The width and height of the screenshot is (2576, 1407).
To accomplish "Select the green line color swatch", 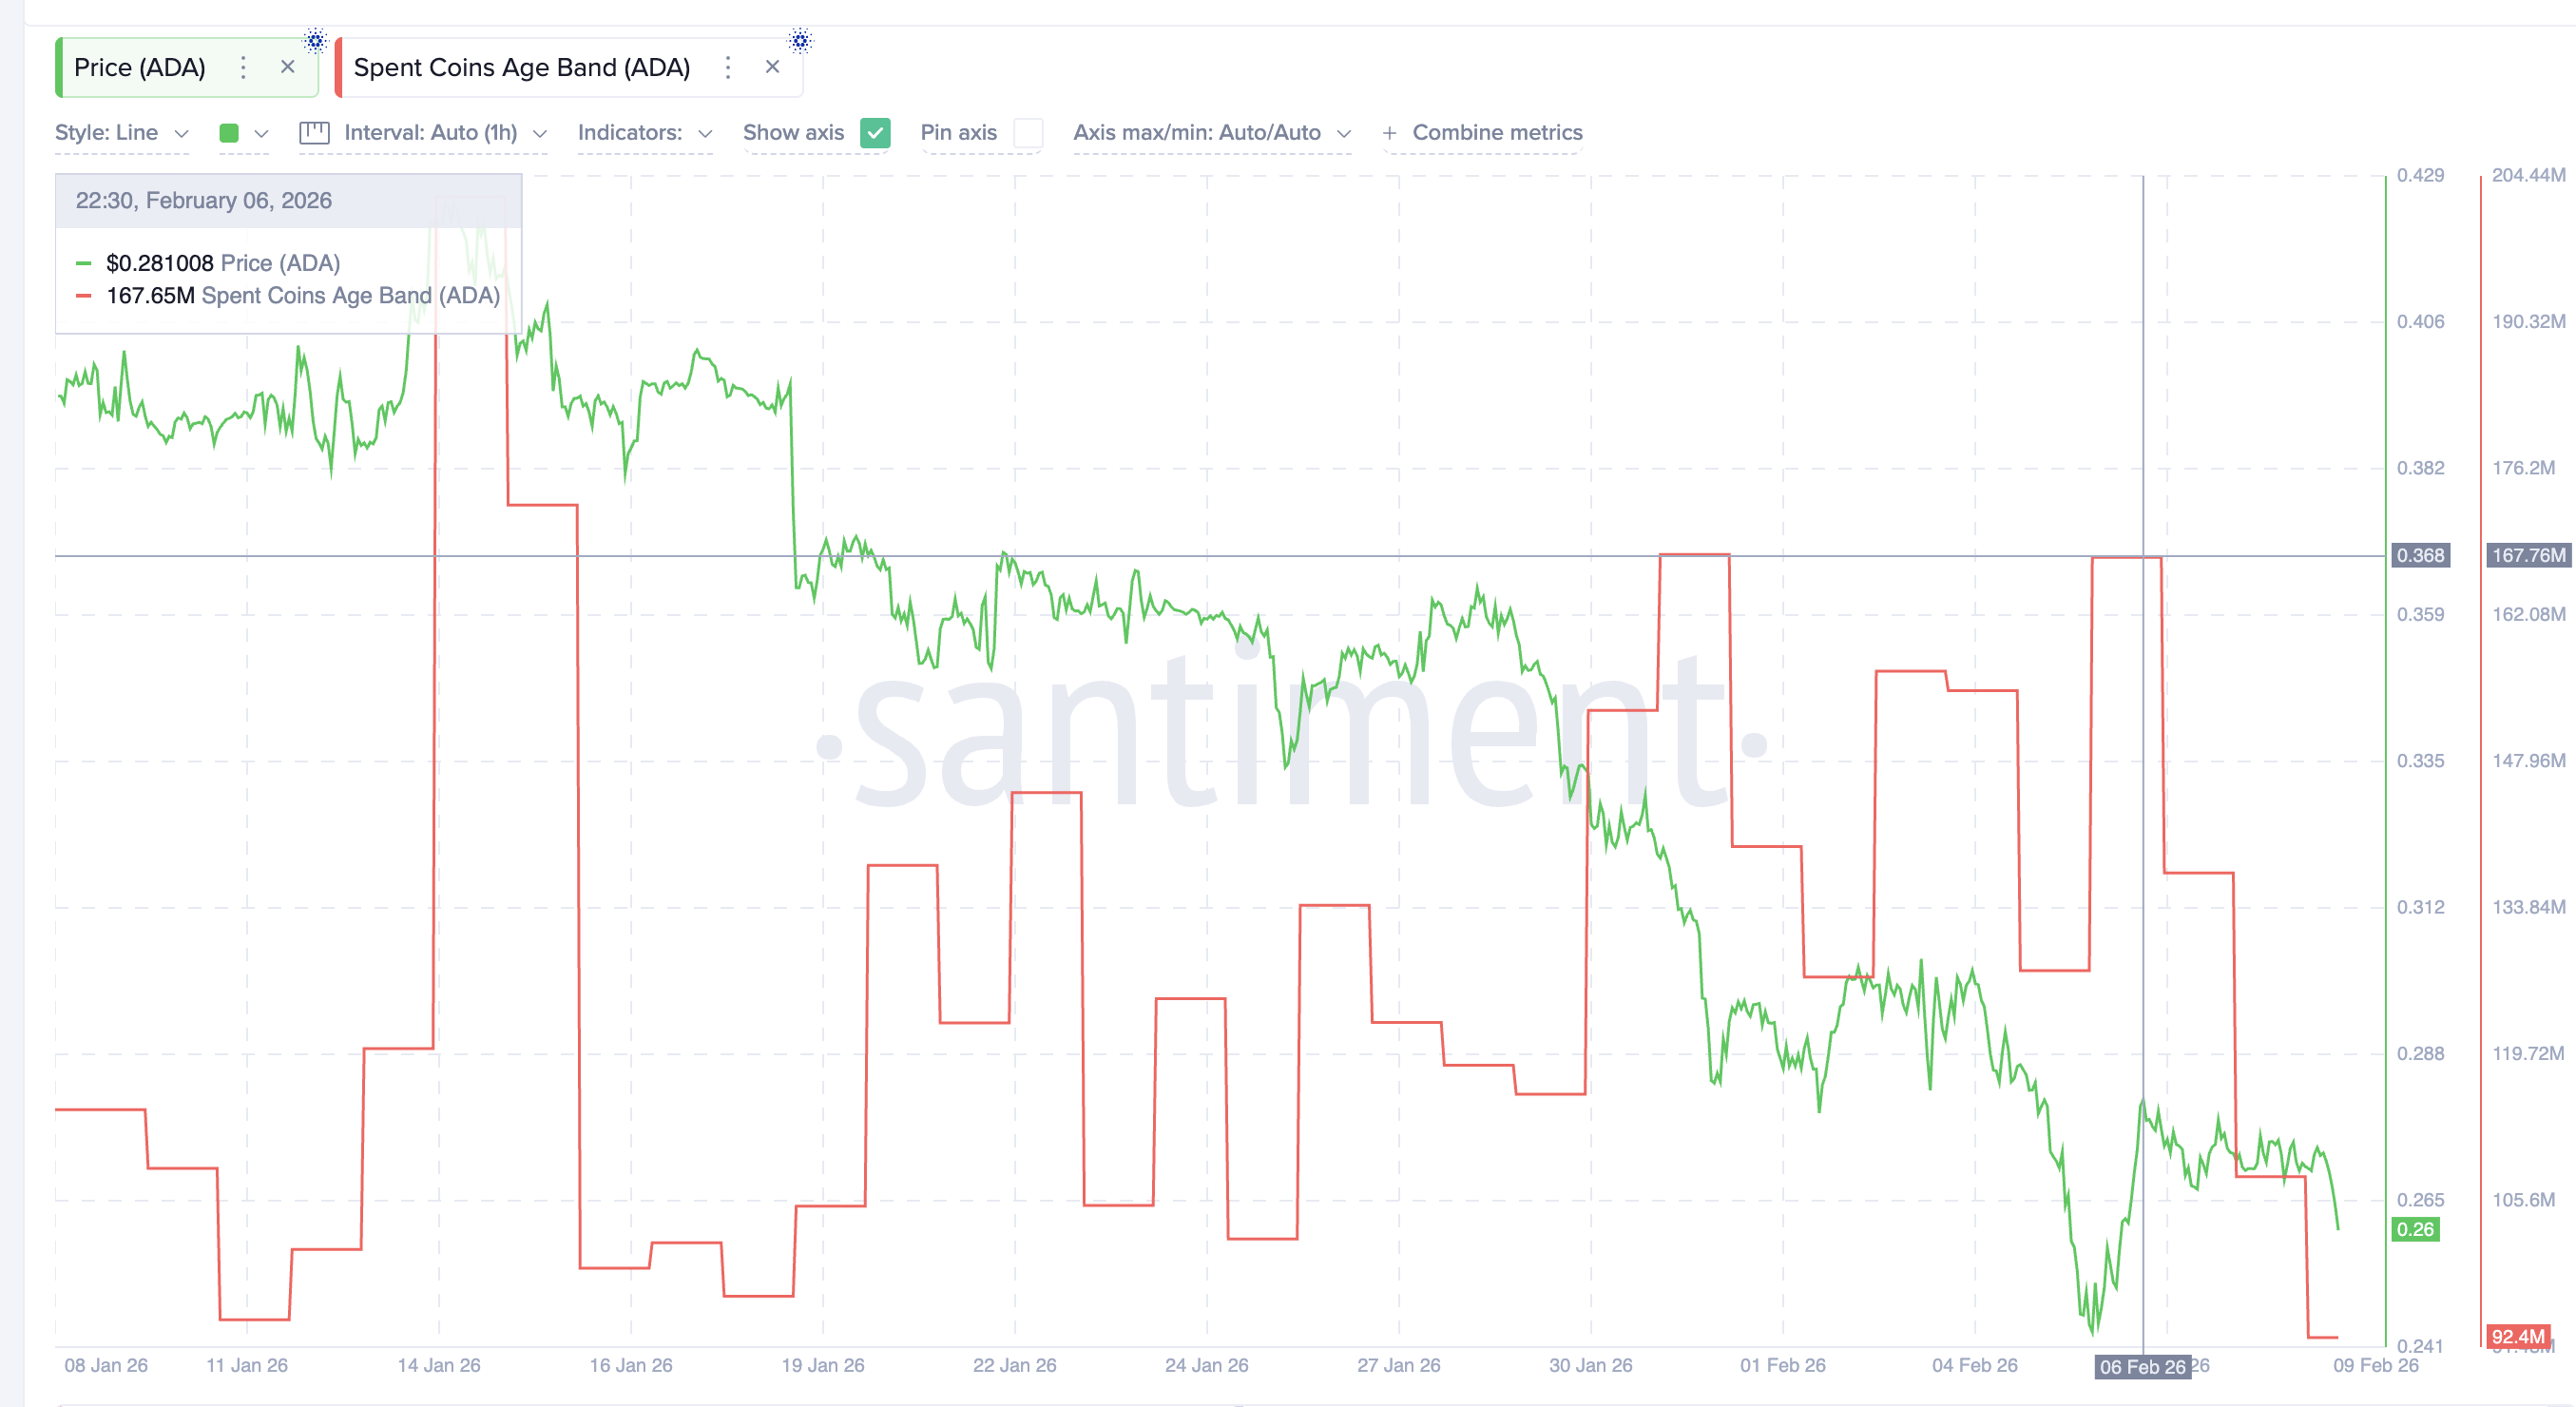I will click(x=231, y=132).
